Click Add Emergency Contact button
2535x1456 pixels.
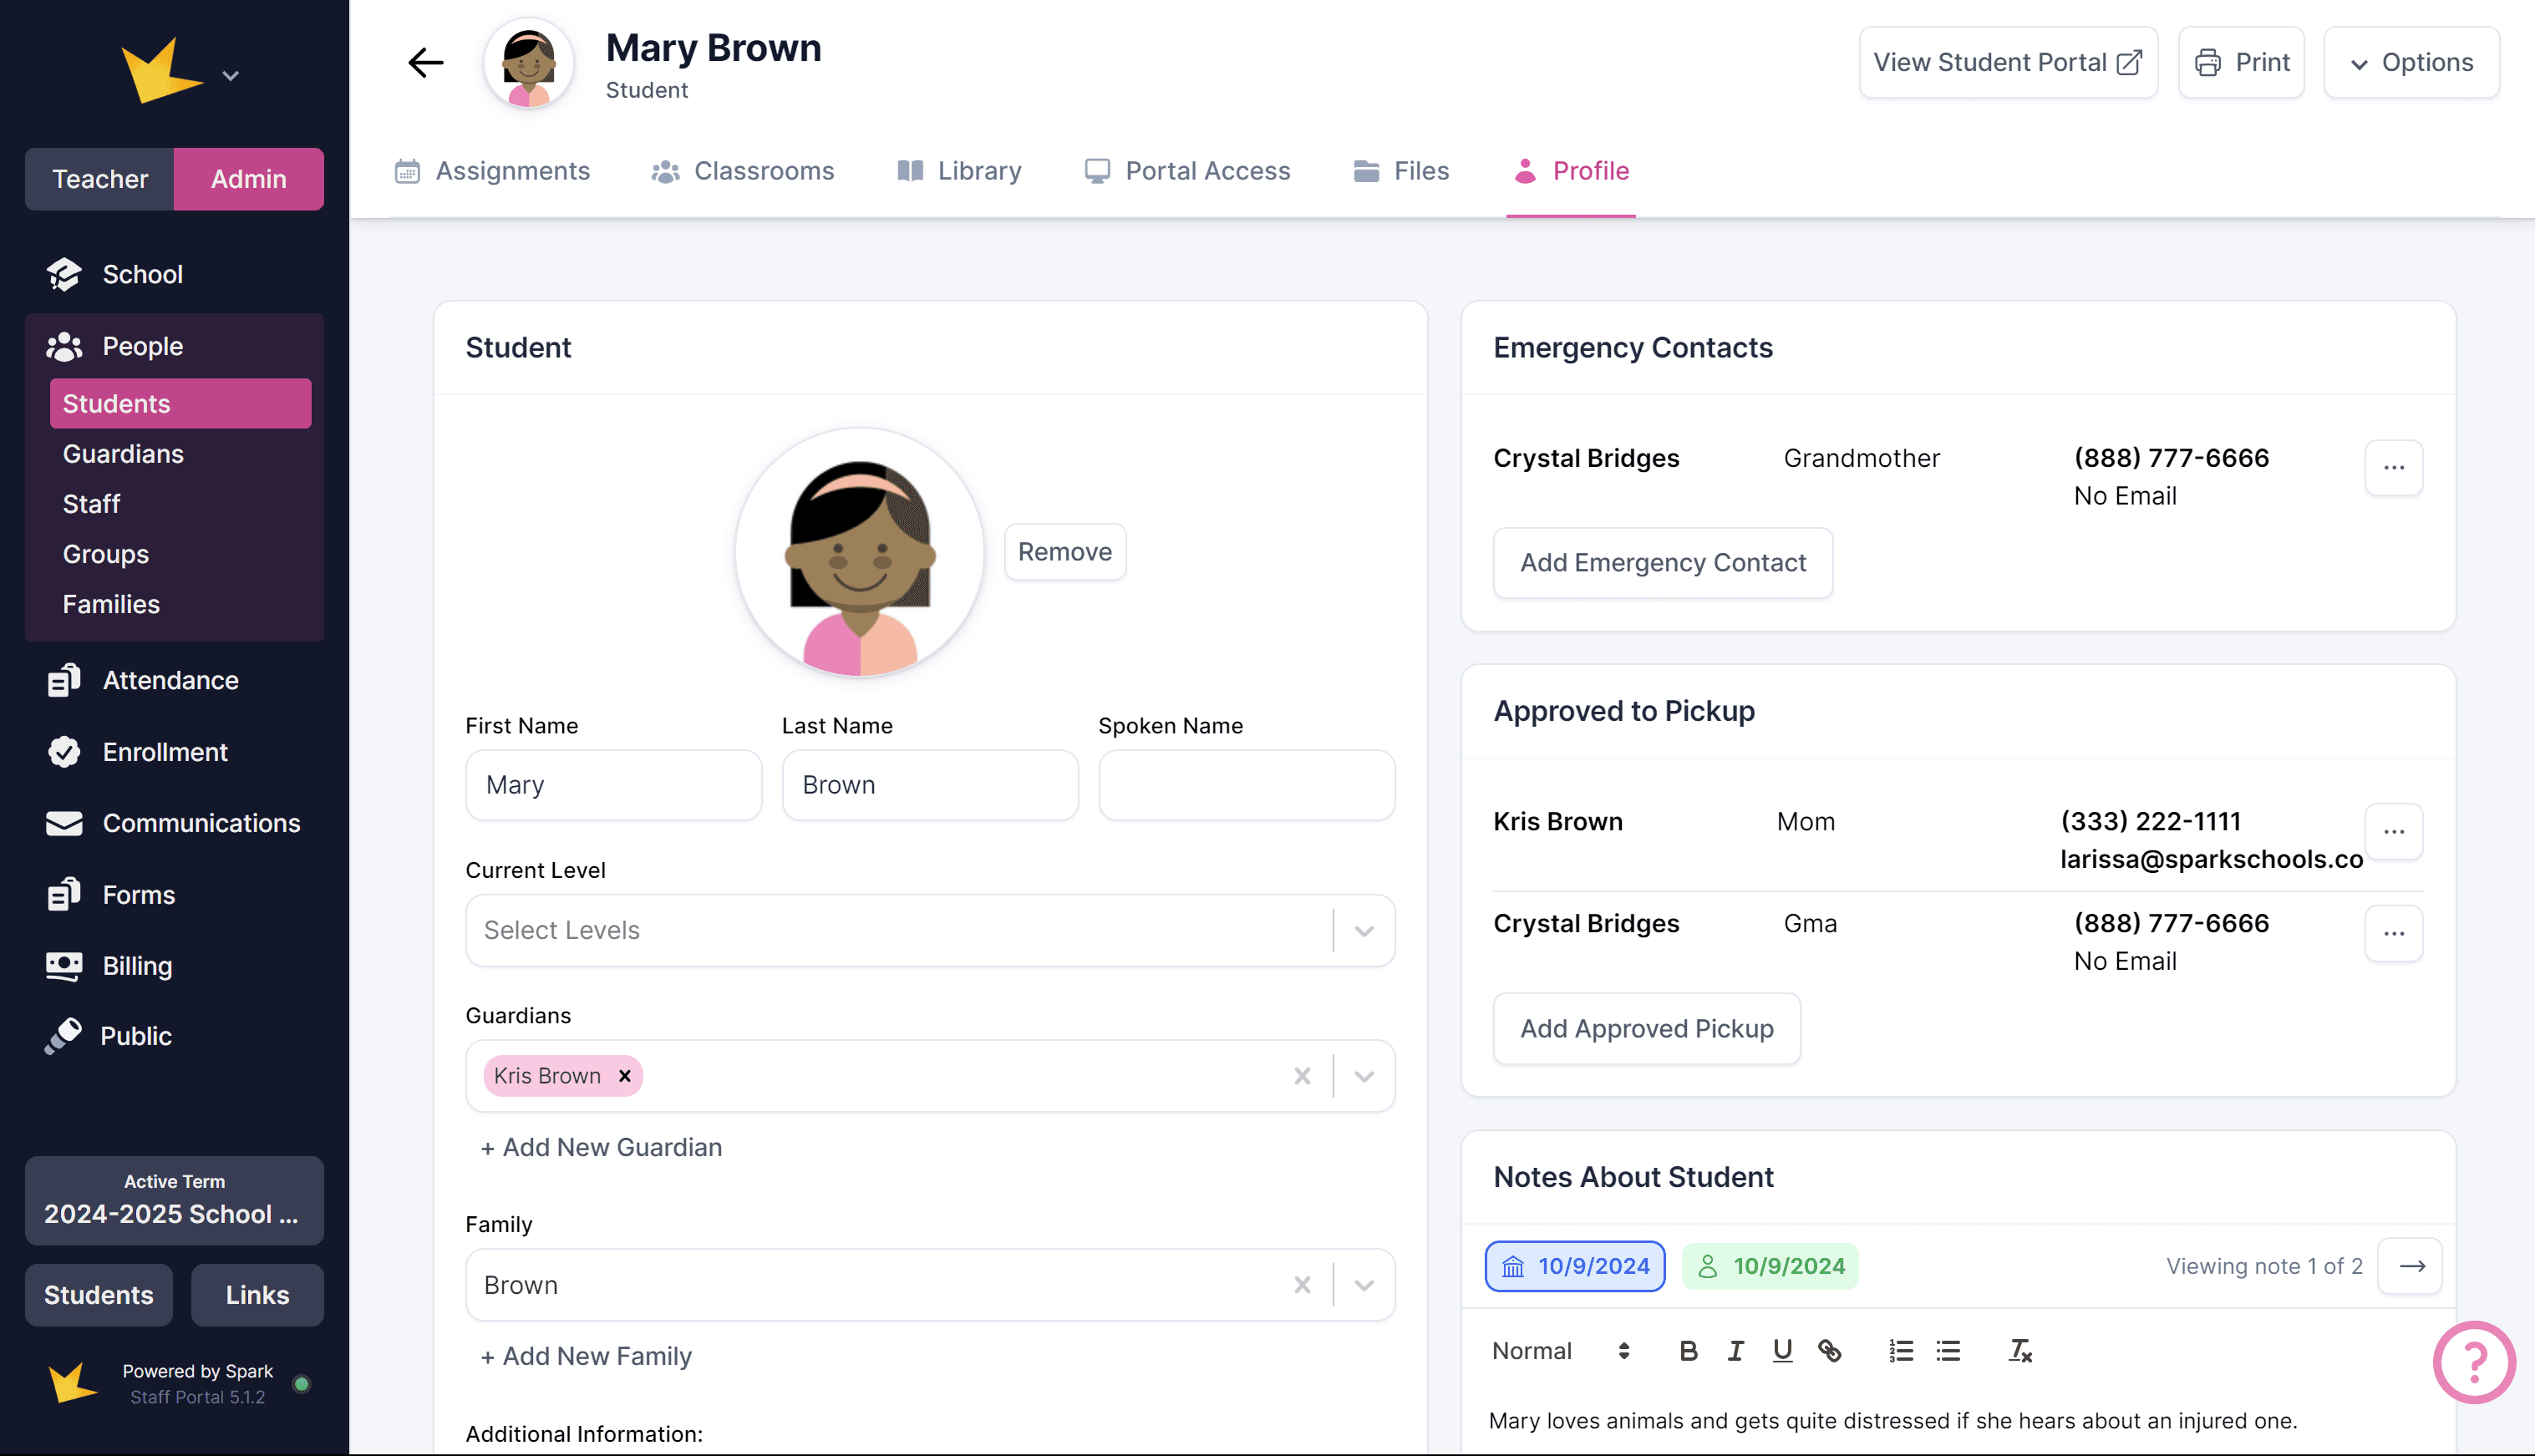[x=1662, y=563]
